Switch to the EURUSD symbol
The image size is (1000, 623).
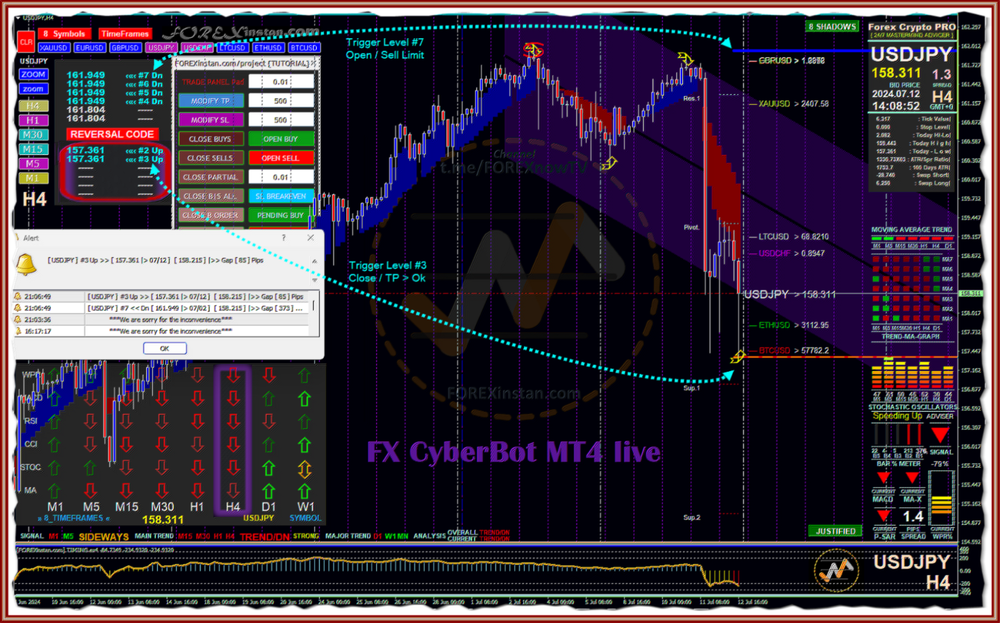[x=89, y=48]
